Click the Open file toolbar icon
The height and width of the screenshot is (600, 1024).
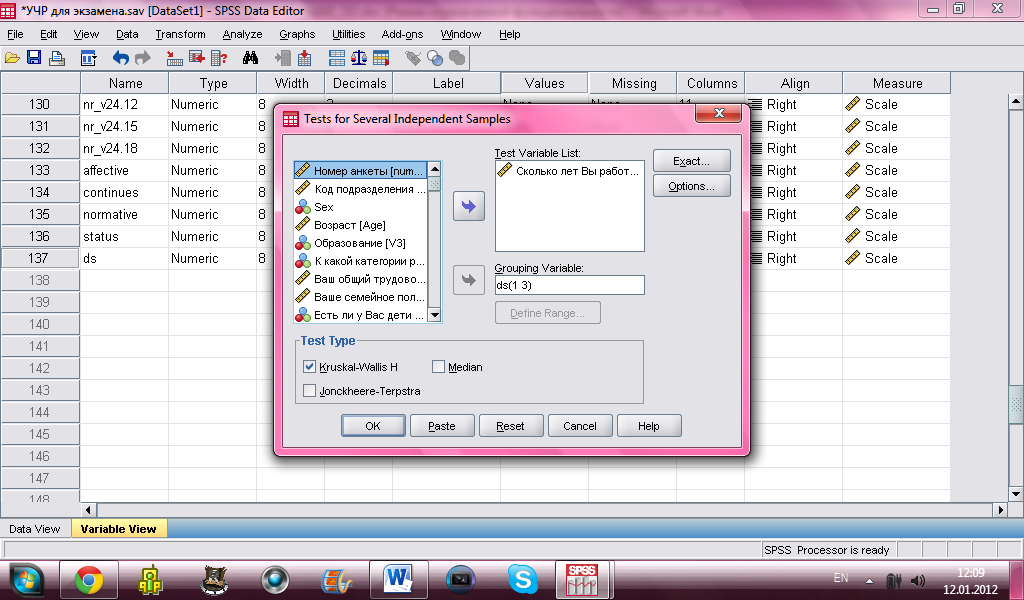click(x=12, y=58)
